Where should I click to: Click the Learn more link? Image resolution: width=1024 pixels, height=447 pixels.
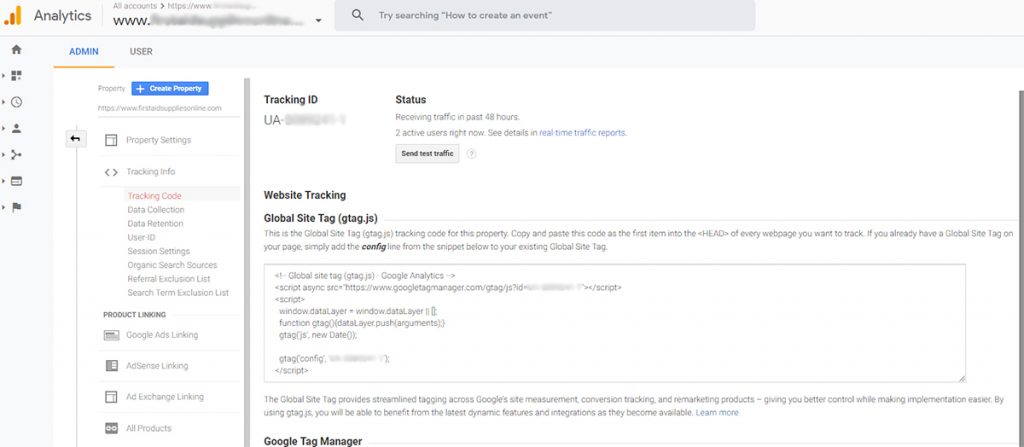point(717,413)
